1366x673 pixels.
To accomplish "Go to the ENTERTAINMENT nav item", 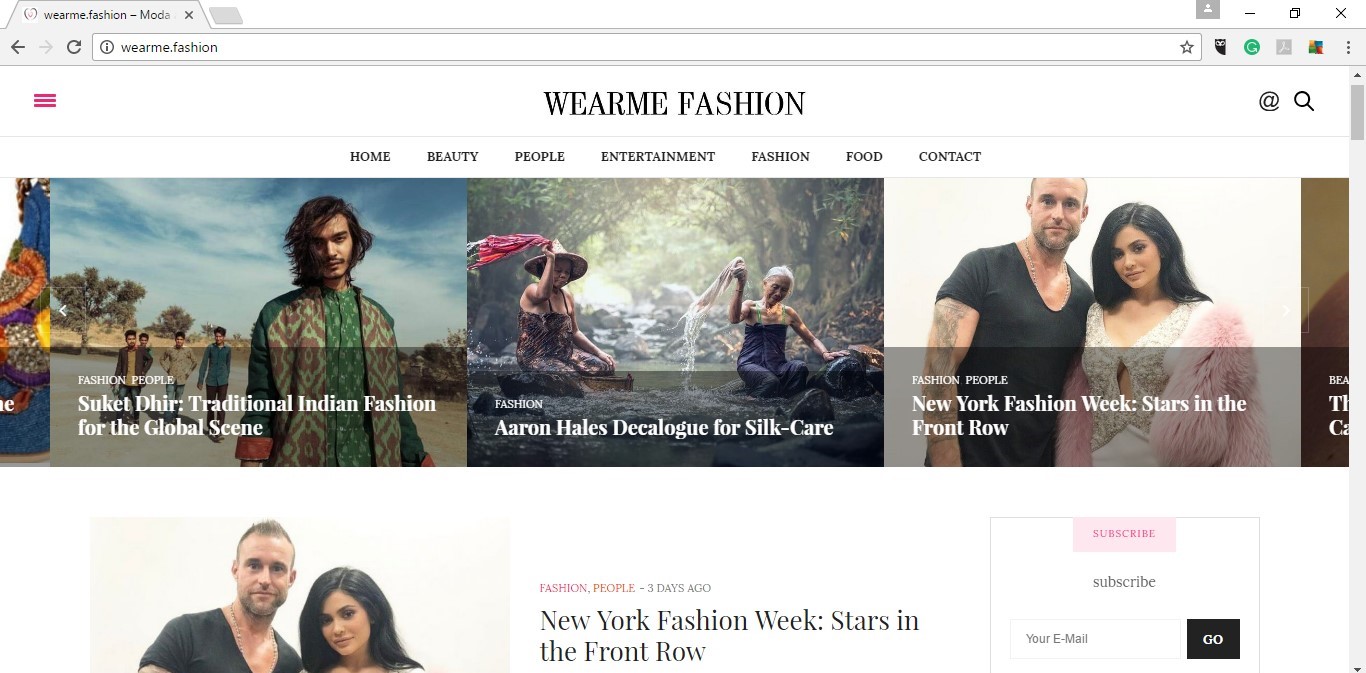I will tap(658, 157).
